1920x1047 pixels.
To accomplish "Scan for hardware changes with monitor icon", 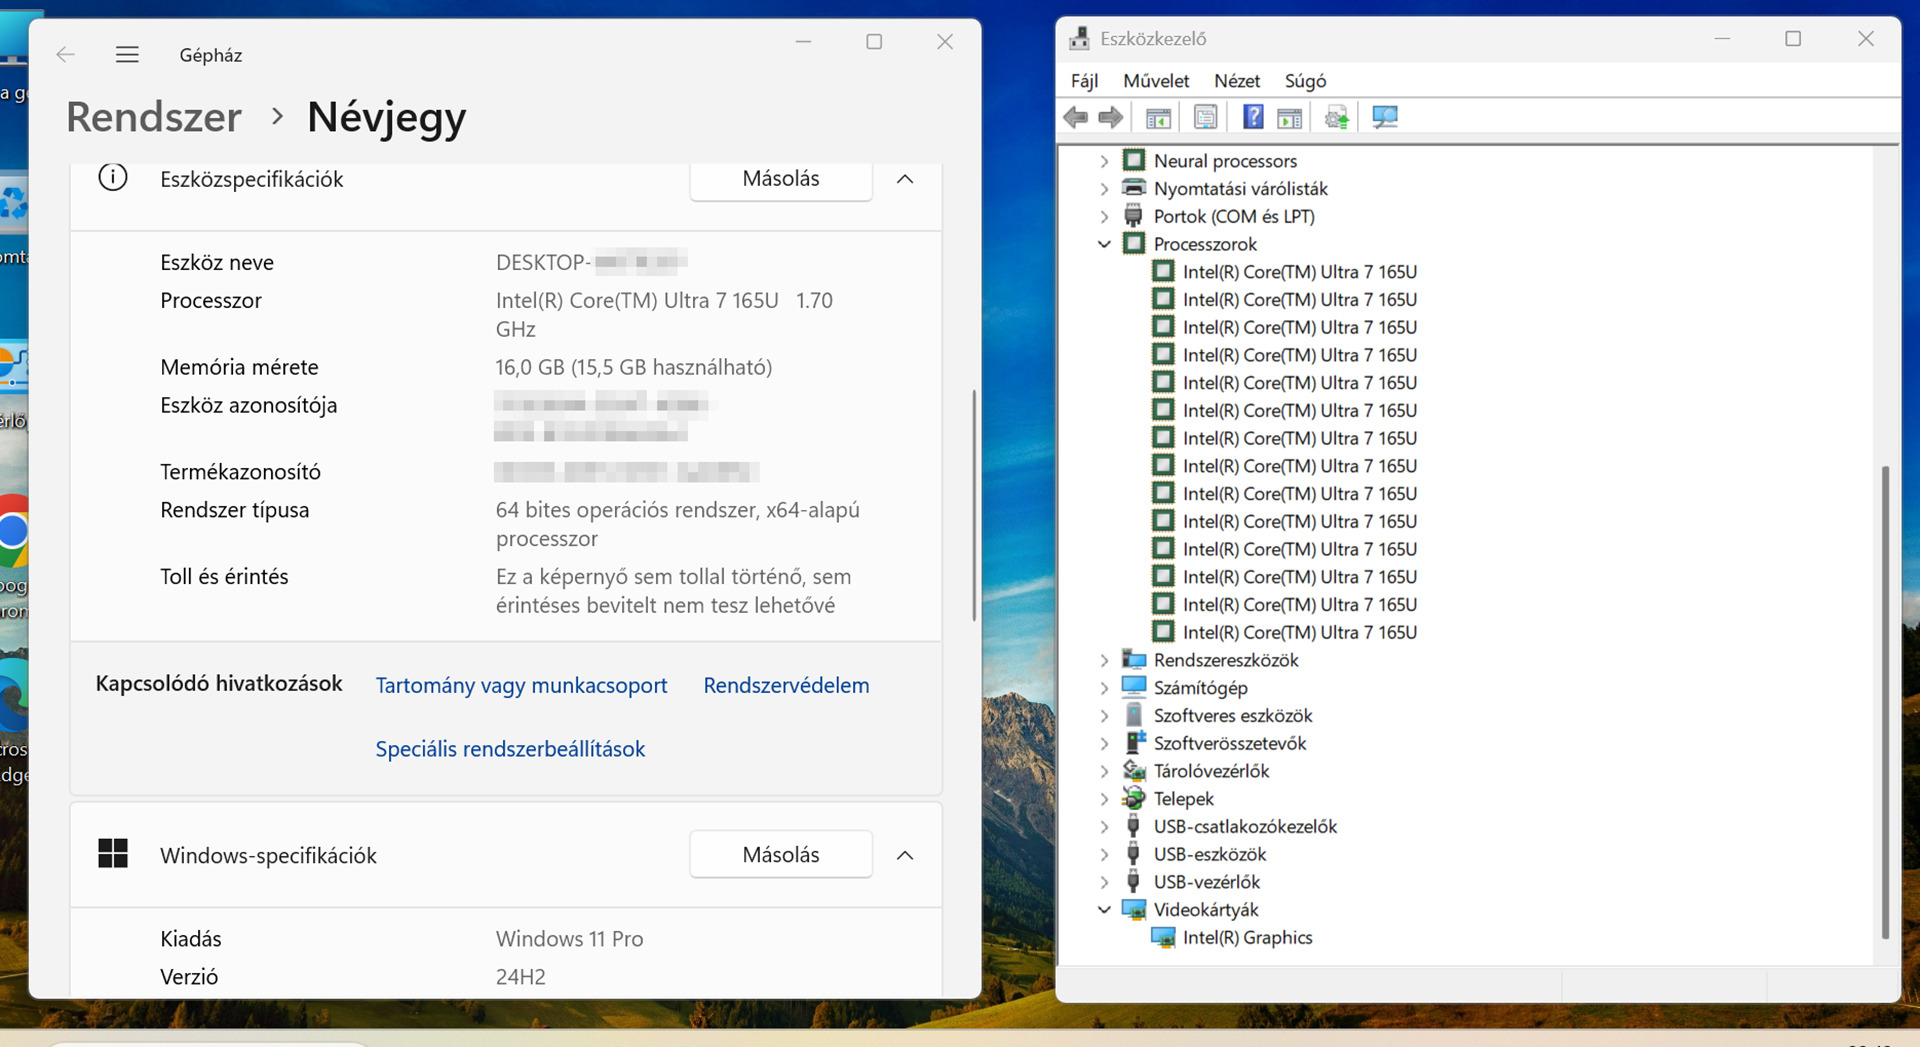I will click(1385, 118).
